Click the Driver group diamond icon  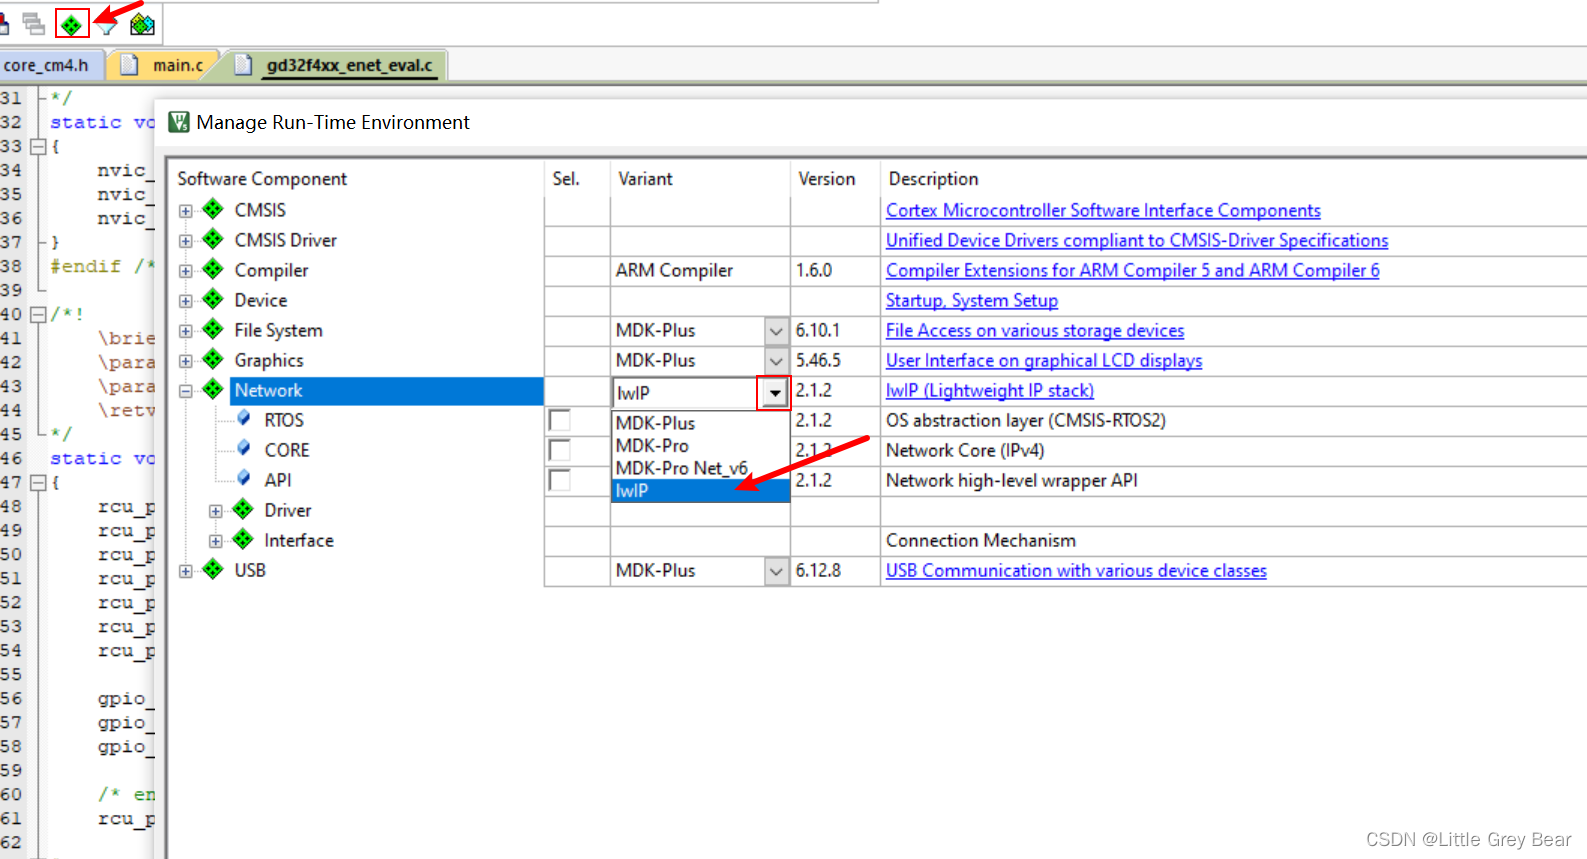[x=243, y=509]
